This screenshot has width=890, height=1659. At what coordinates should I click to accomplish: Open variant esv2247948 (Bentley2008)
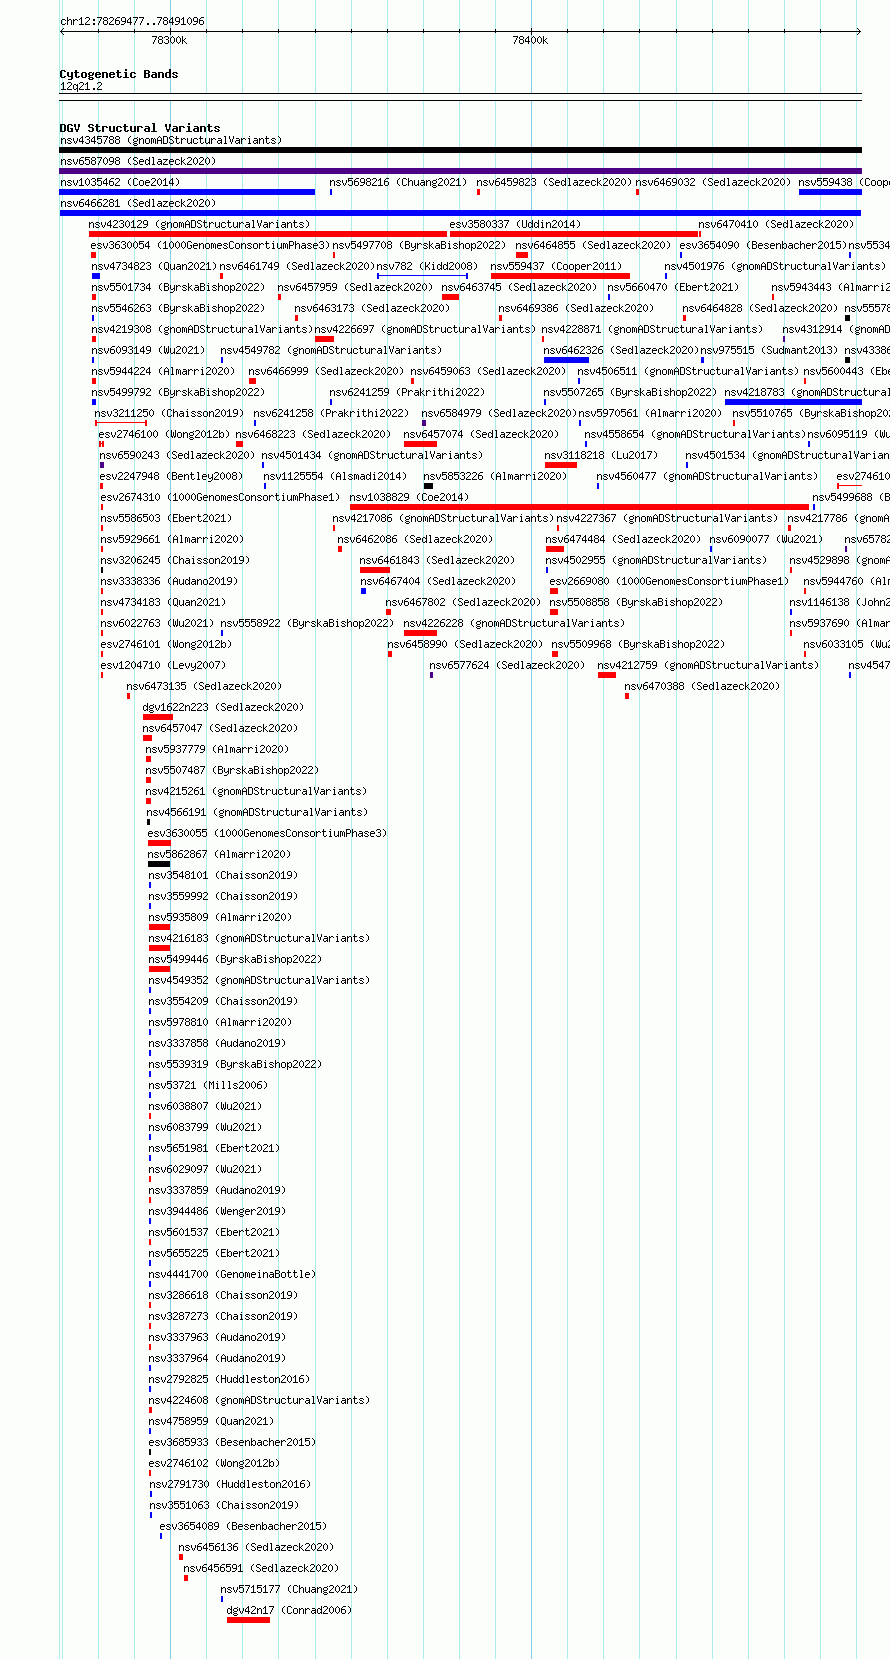(171, 476)
